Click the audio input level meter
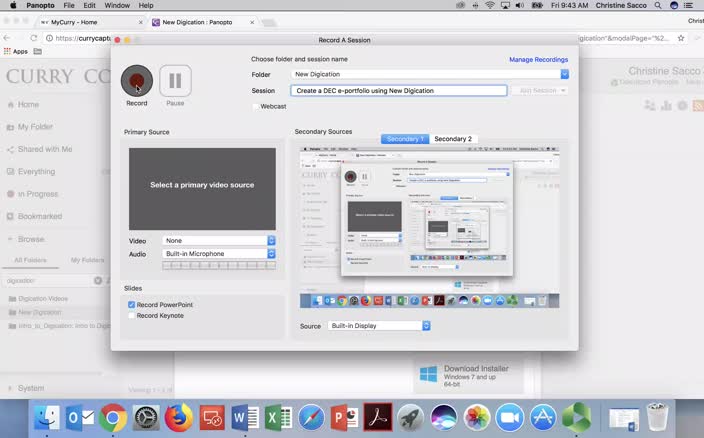 tap(219, 266)
